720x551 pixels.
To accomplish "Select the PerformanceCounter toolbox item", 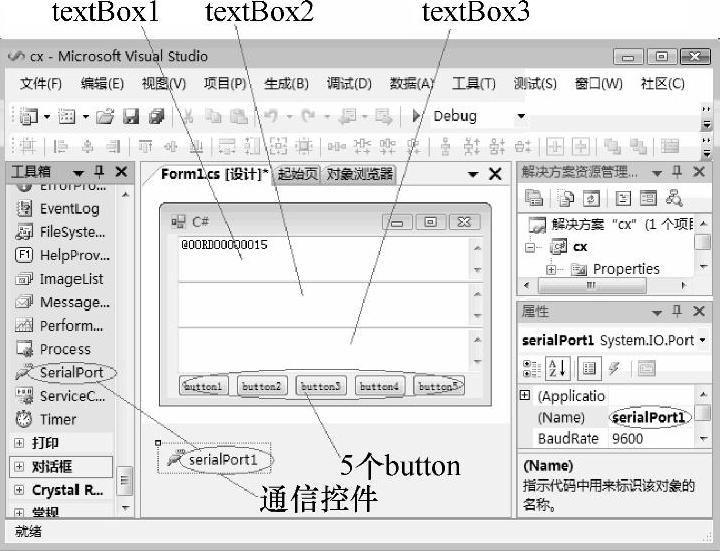I will [60, 326].
